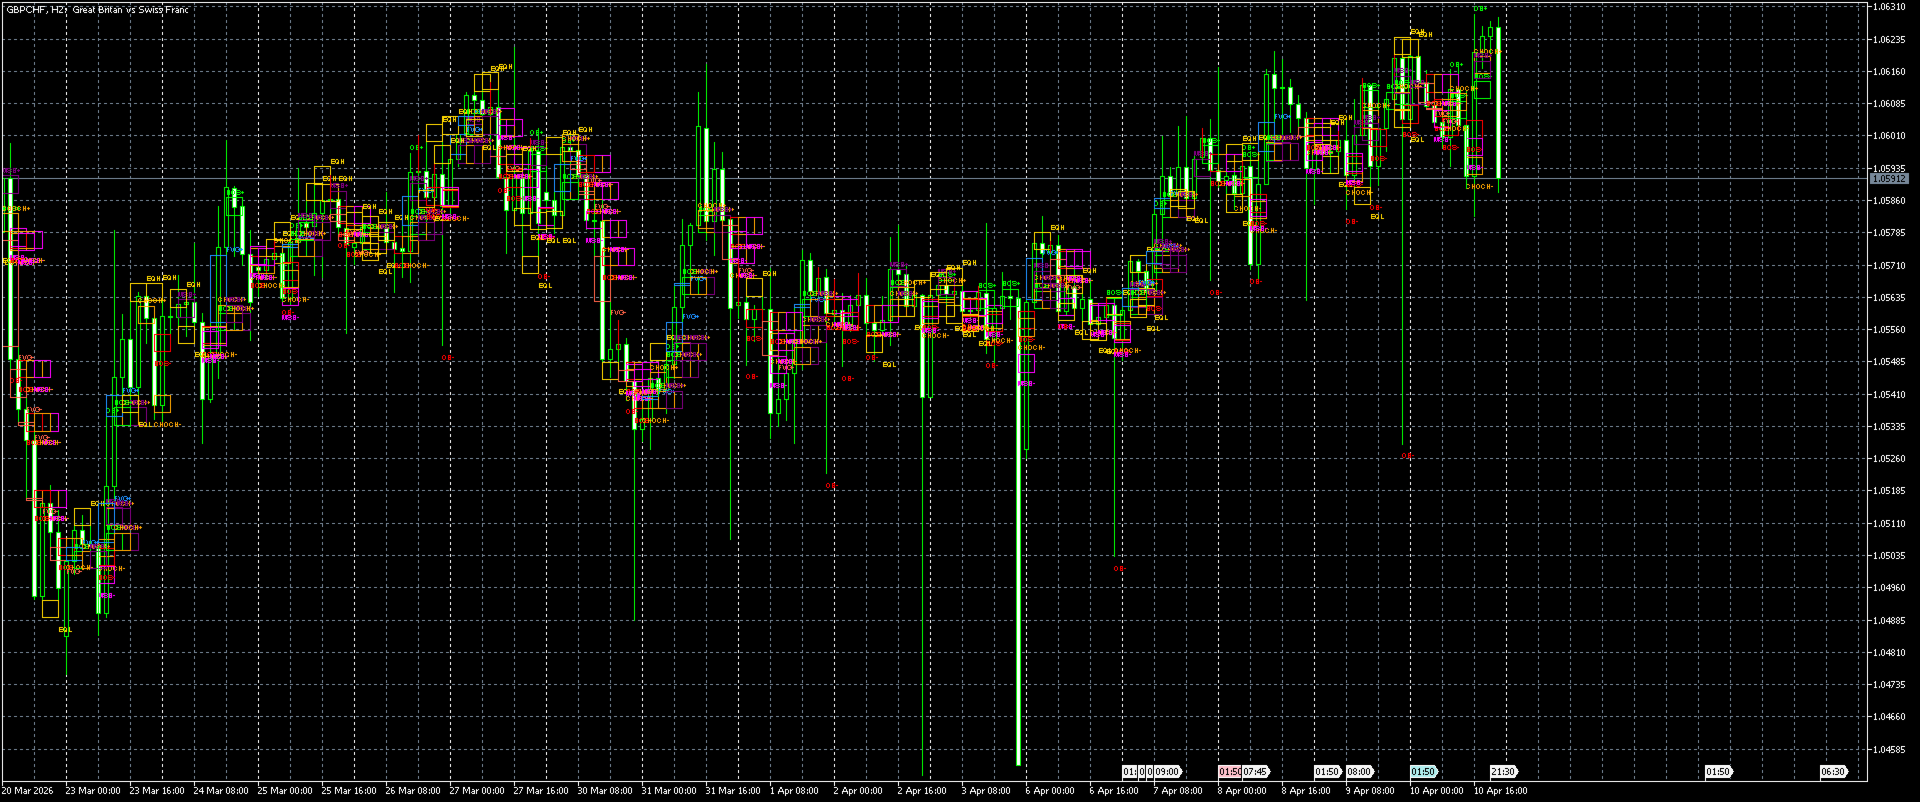Click the 20 Mar 2026 date label
Screen dimensions: 1920x802
[29, 791]
